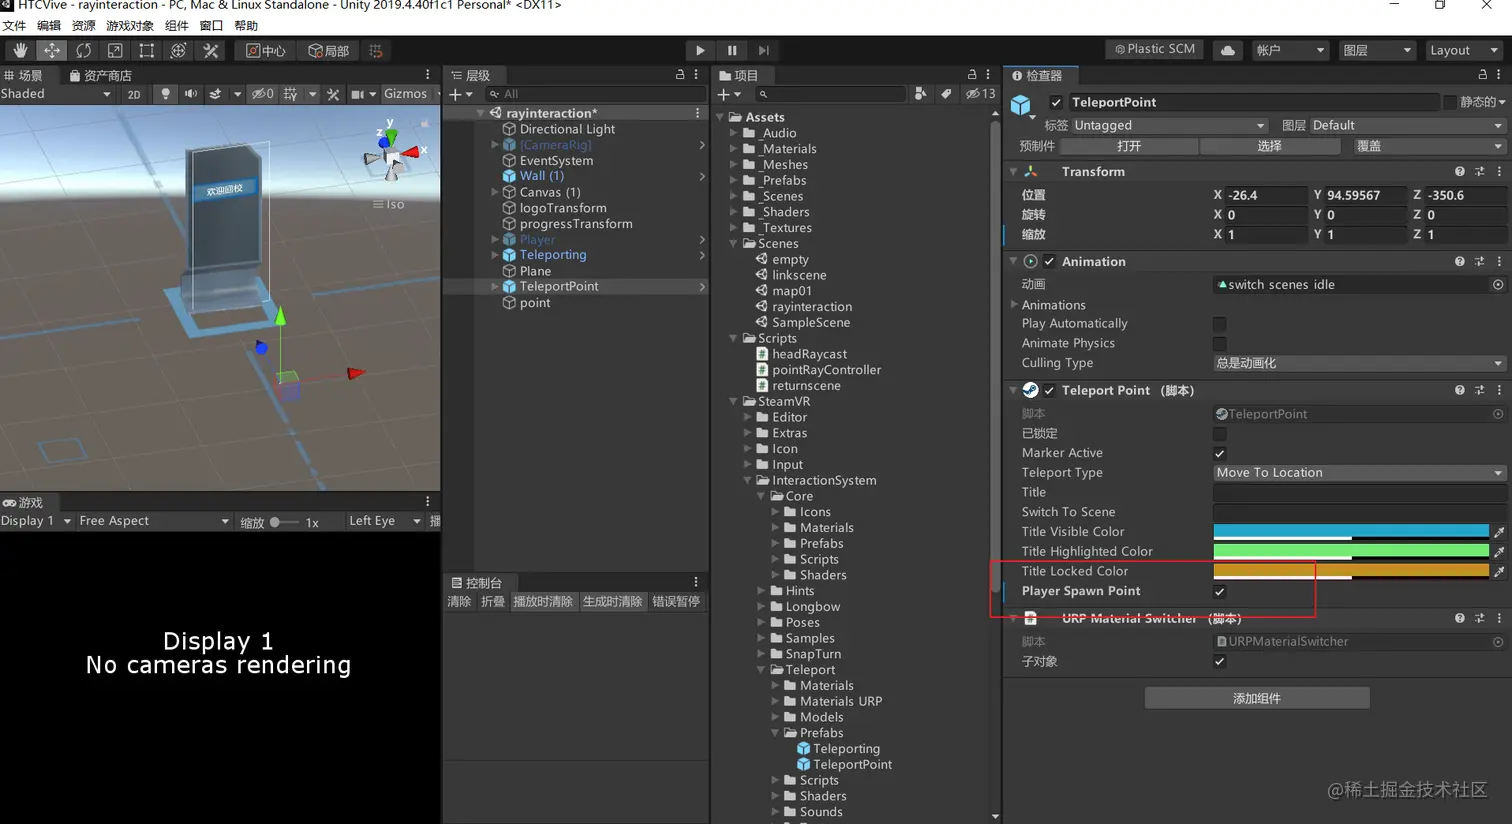Select the combined Transform tool
This screenshot has height=824, width=1512.
pyautogui.click(x=179, y=50)
